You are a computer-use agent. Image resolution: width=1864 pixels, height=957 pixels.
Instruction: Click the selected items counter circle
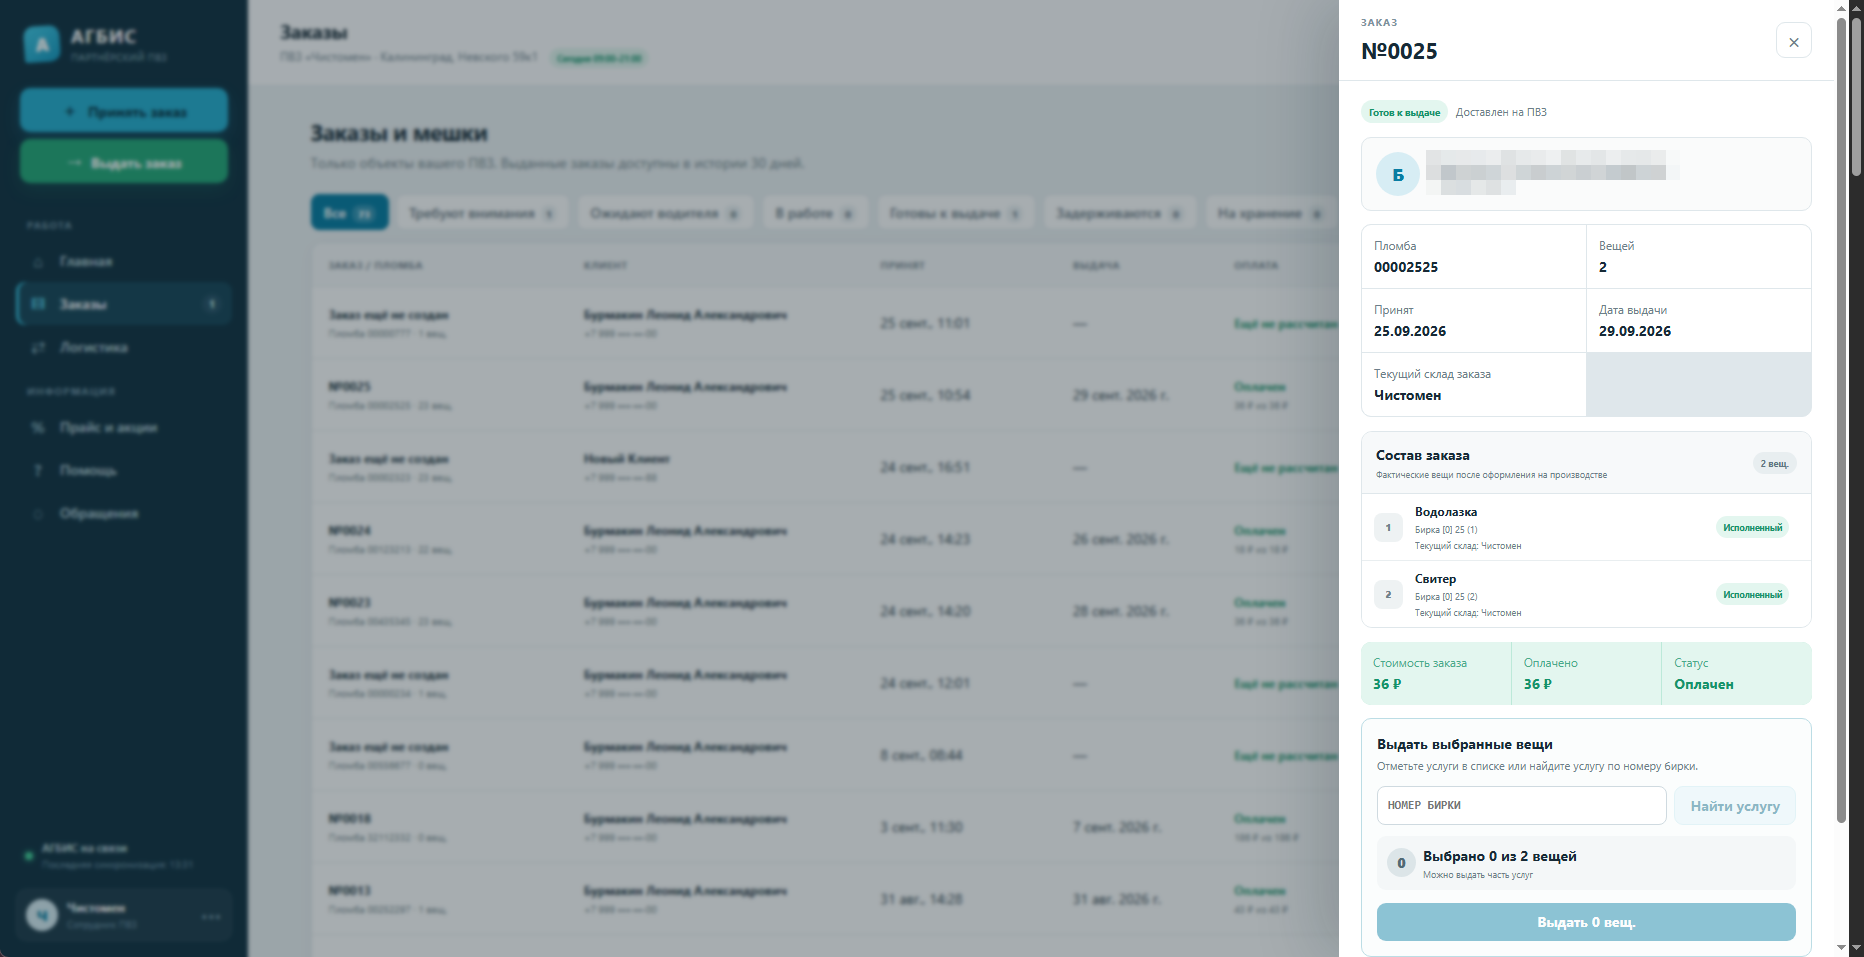[x=1401, y=863]
